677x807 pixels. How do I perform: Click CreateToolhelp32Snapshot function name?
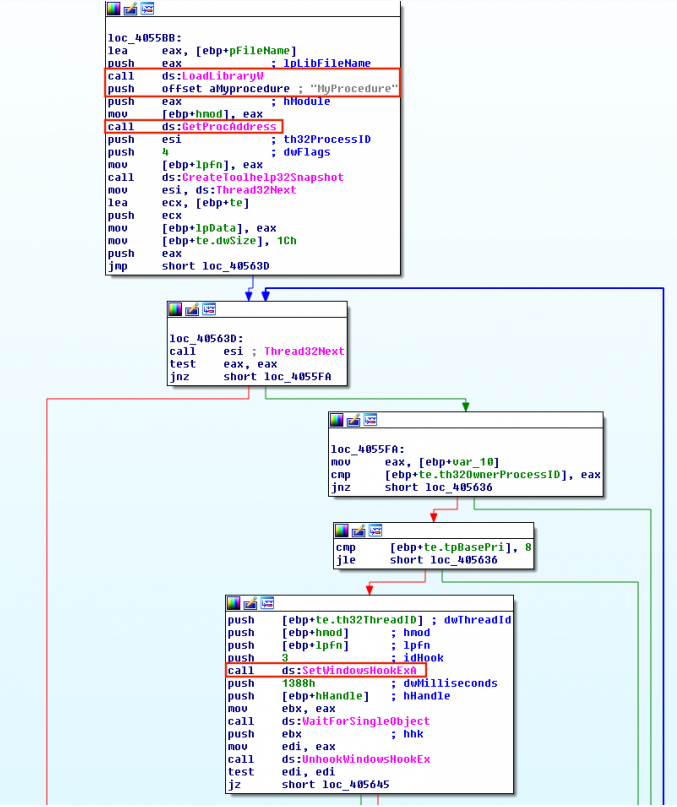tap(263, 177)
